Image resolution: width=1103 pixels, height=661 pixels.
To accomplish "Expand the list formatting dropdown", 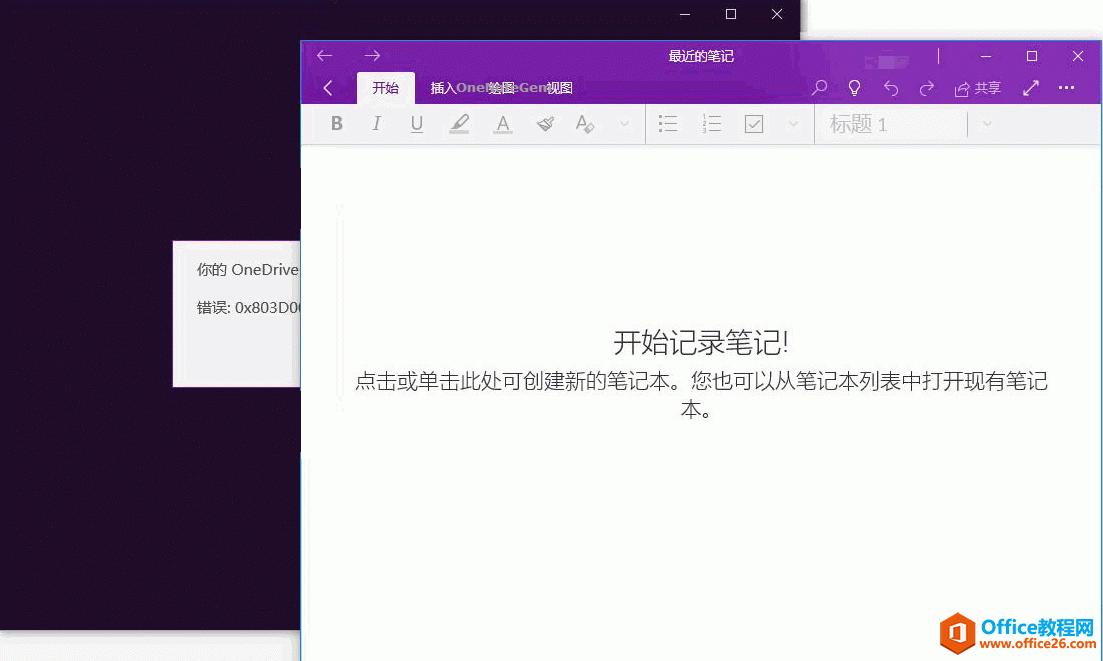I will click(x=790, y=123).
